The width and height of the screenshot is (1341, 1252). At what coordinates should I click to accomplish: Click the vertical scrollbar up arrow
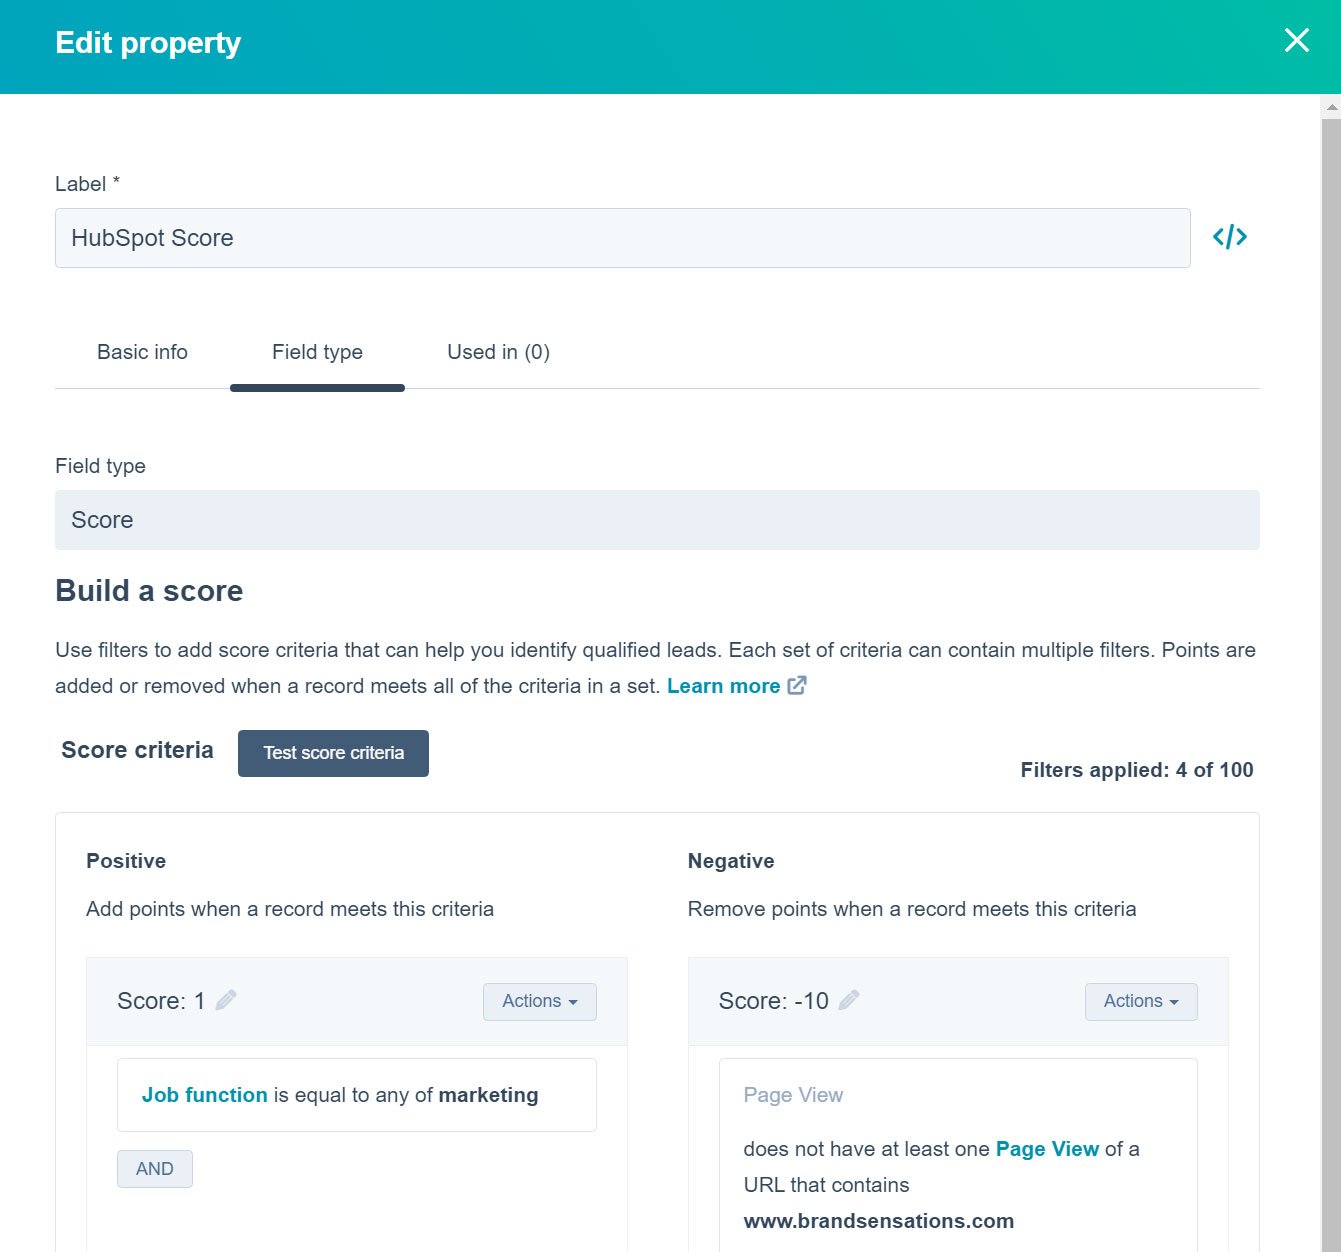pyautogui.click(x=1331, y=106)
